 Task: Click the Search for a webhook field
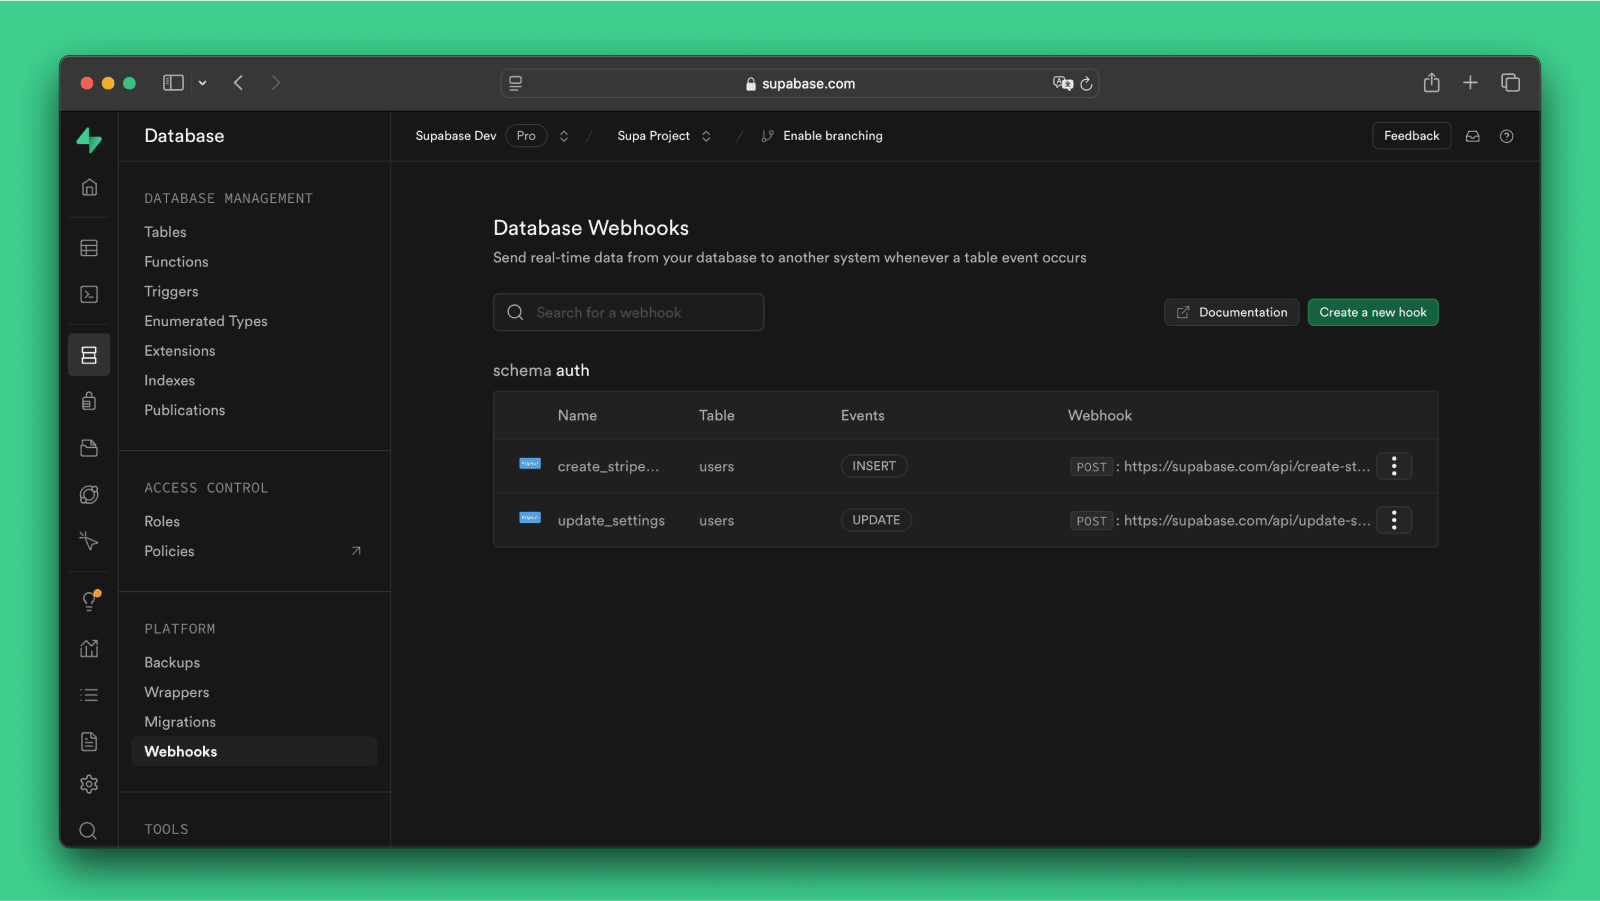click(x=628, y=312)
